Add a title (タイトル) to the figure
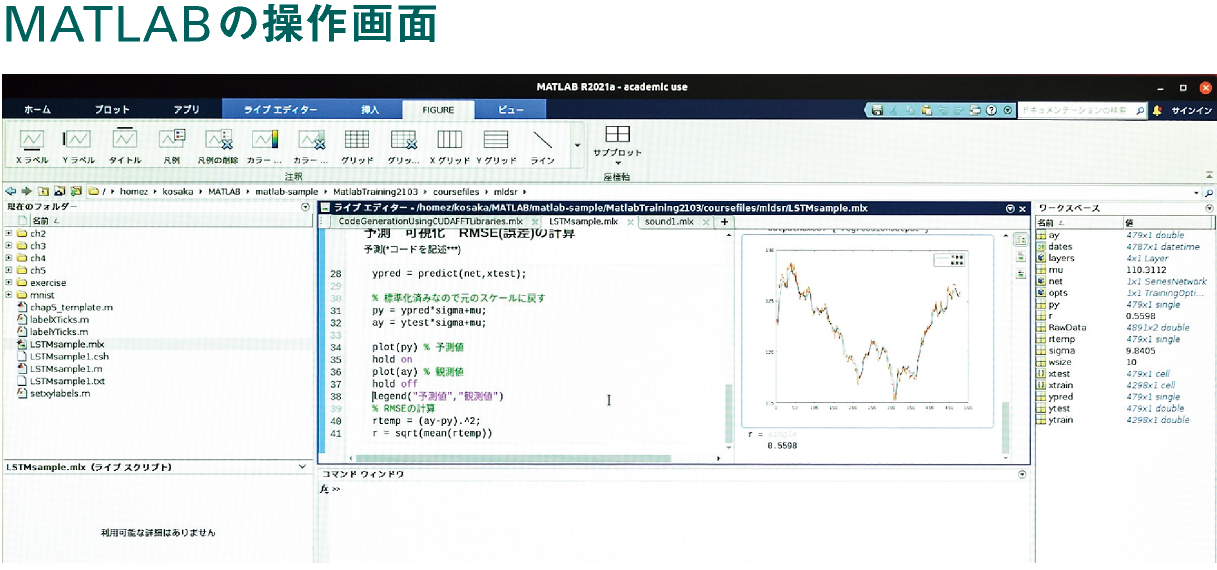 (x=125, y=146)
